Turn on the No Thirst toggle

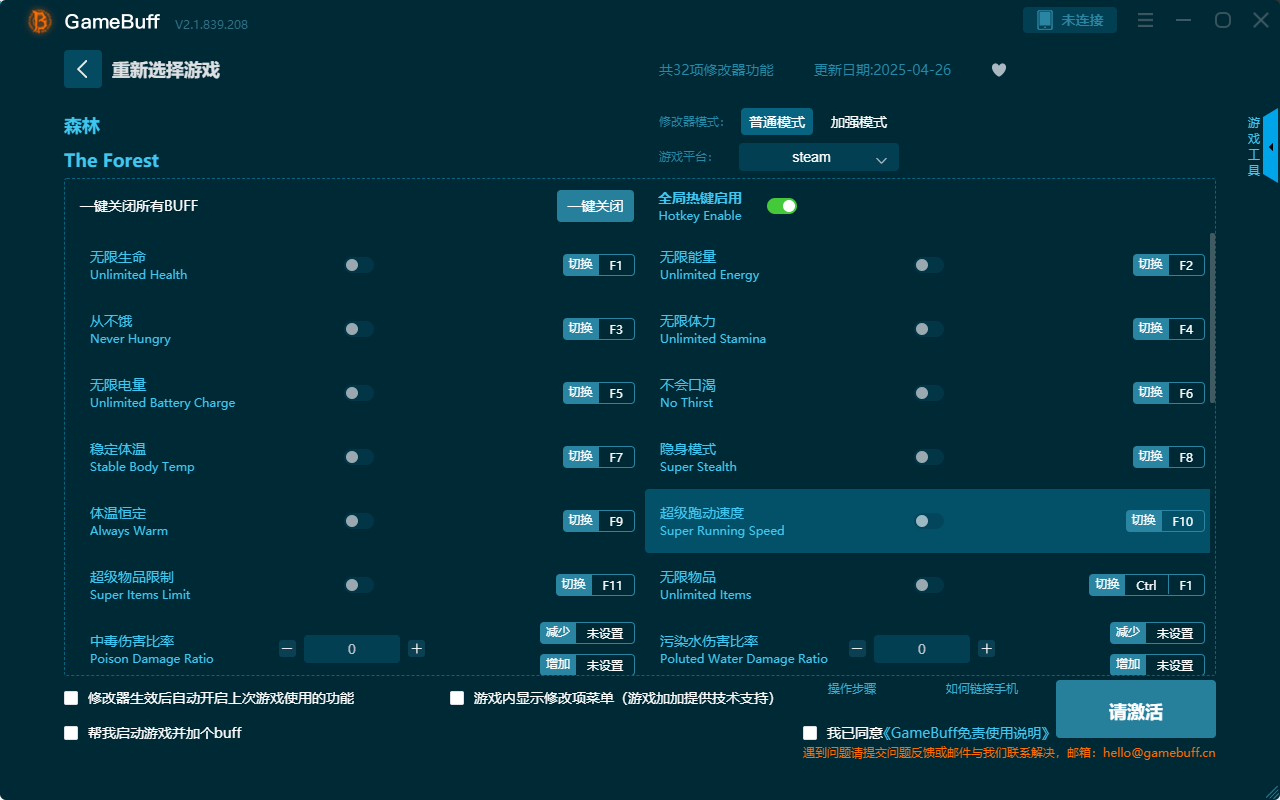coord(928,393)
